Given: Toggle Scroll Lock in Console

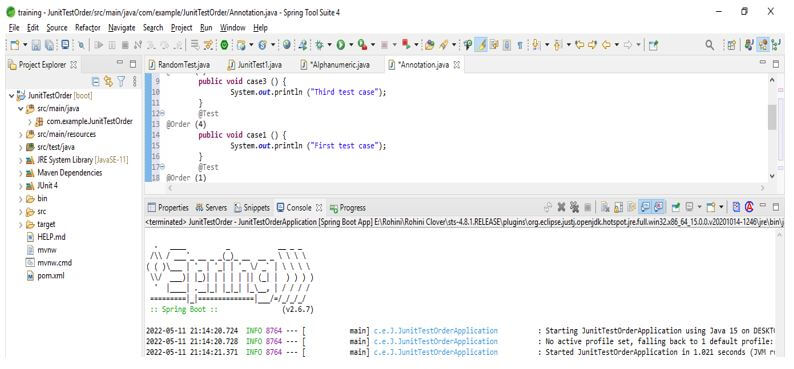Looking at the screenshot, I should coord(618,207).
